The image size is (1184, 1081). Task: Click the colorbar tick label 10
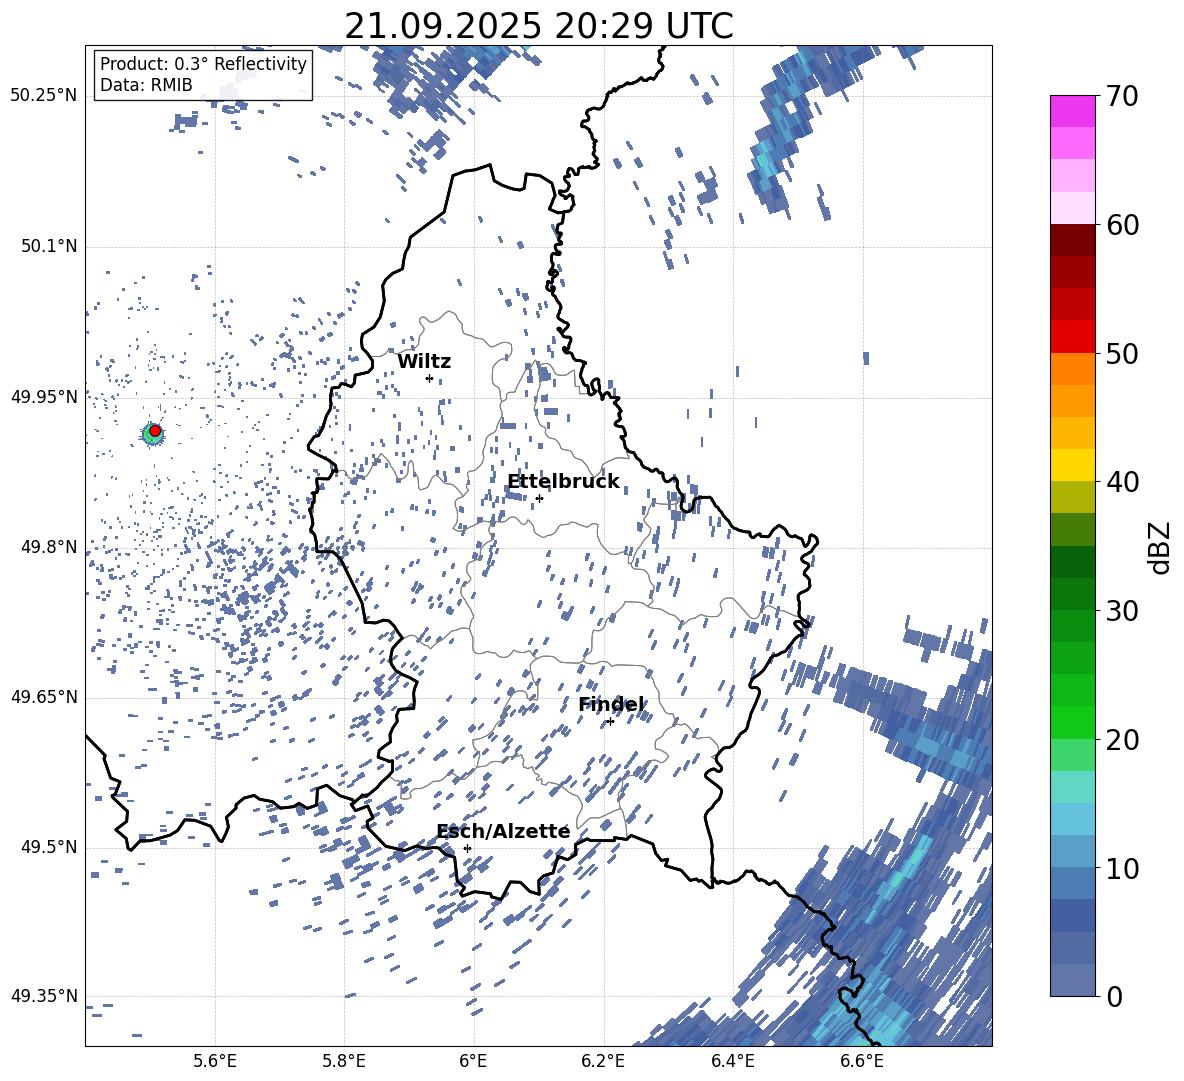[x=1121, y=868]
